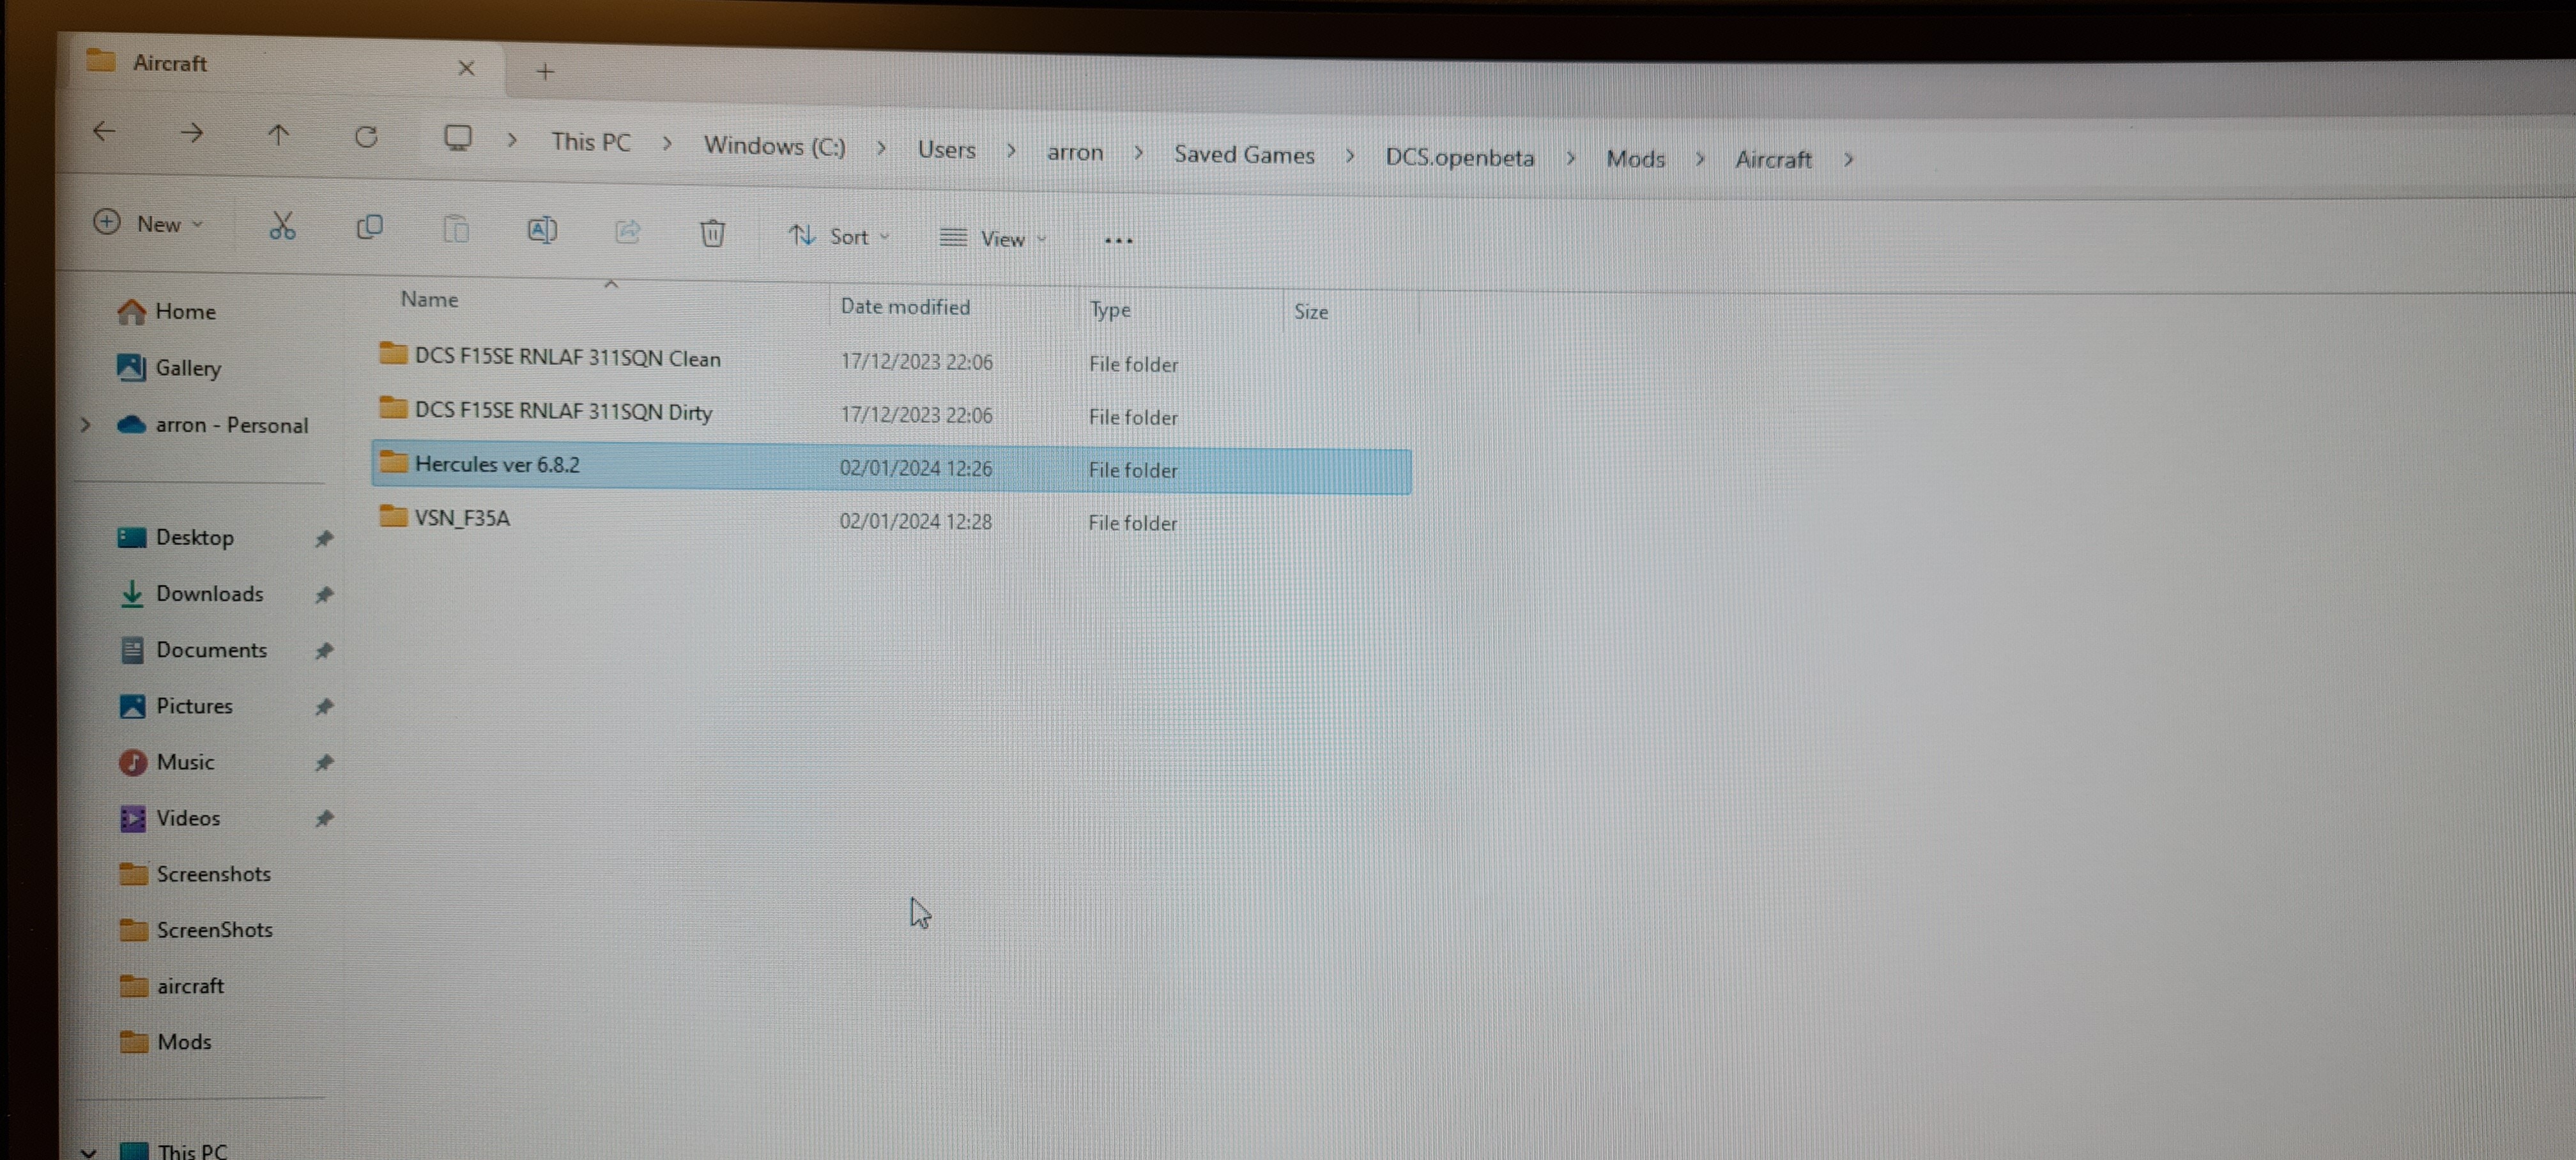Expand chevron after Saved Games in breadcrumb
The height and width of the screenshot is (1160, 2576).
click(1350, 156)
